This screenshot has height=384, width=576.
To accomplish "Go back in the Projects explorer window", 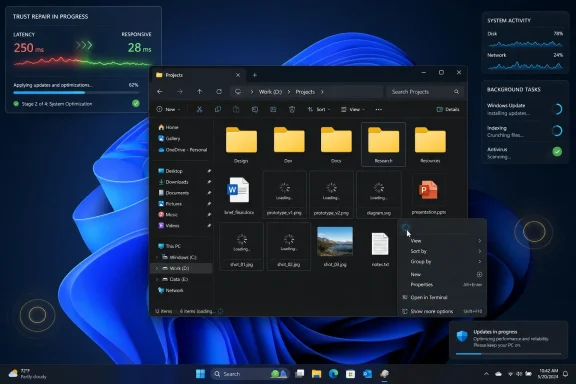I will 160,92.
